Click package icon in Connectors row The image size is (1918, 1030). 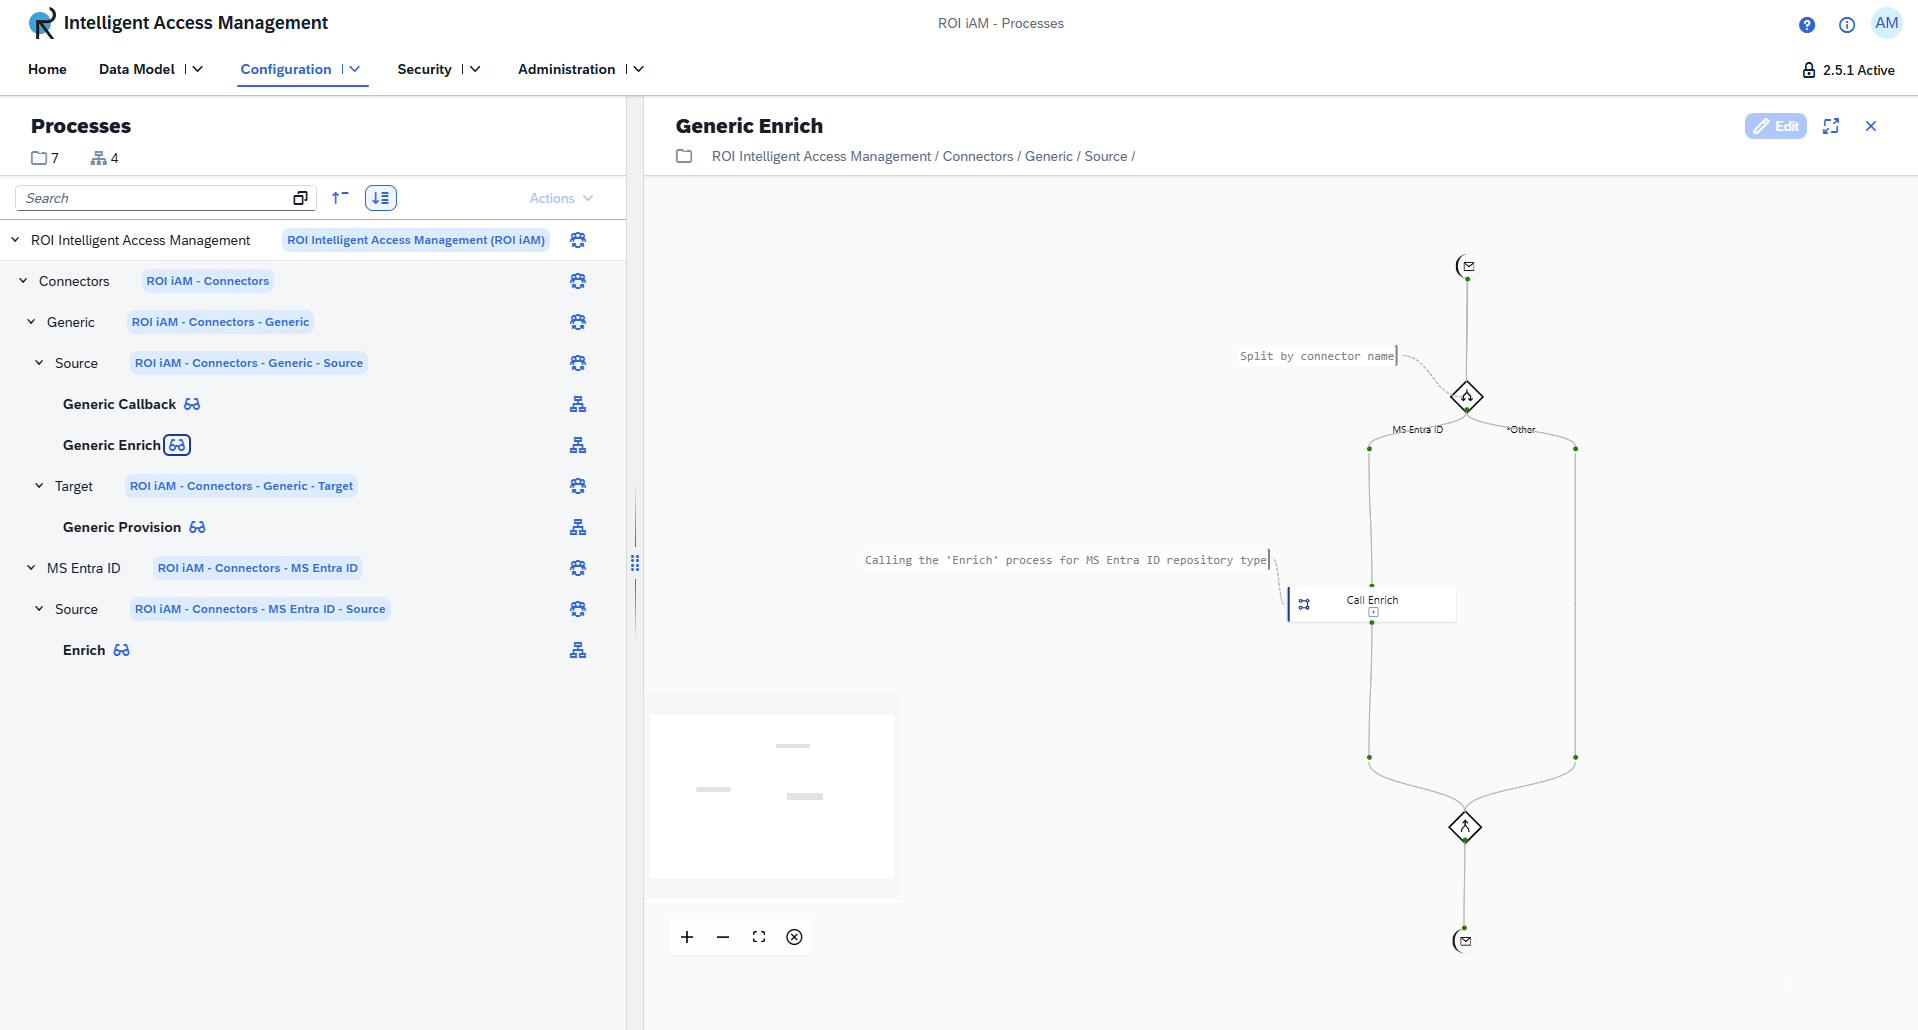(x=578, y=281)
